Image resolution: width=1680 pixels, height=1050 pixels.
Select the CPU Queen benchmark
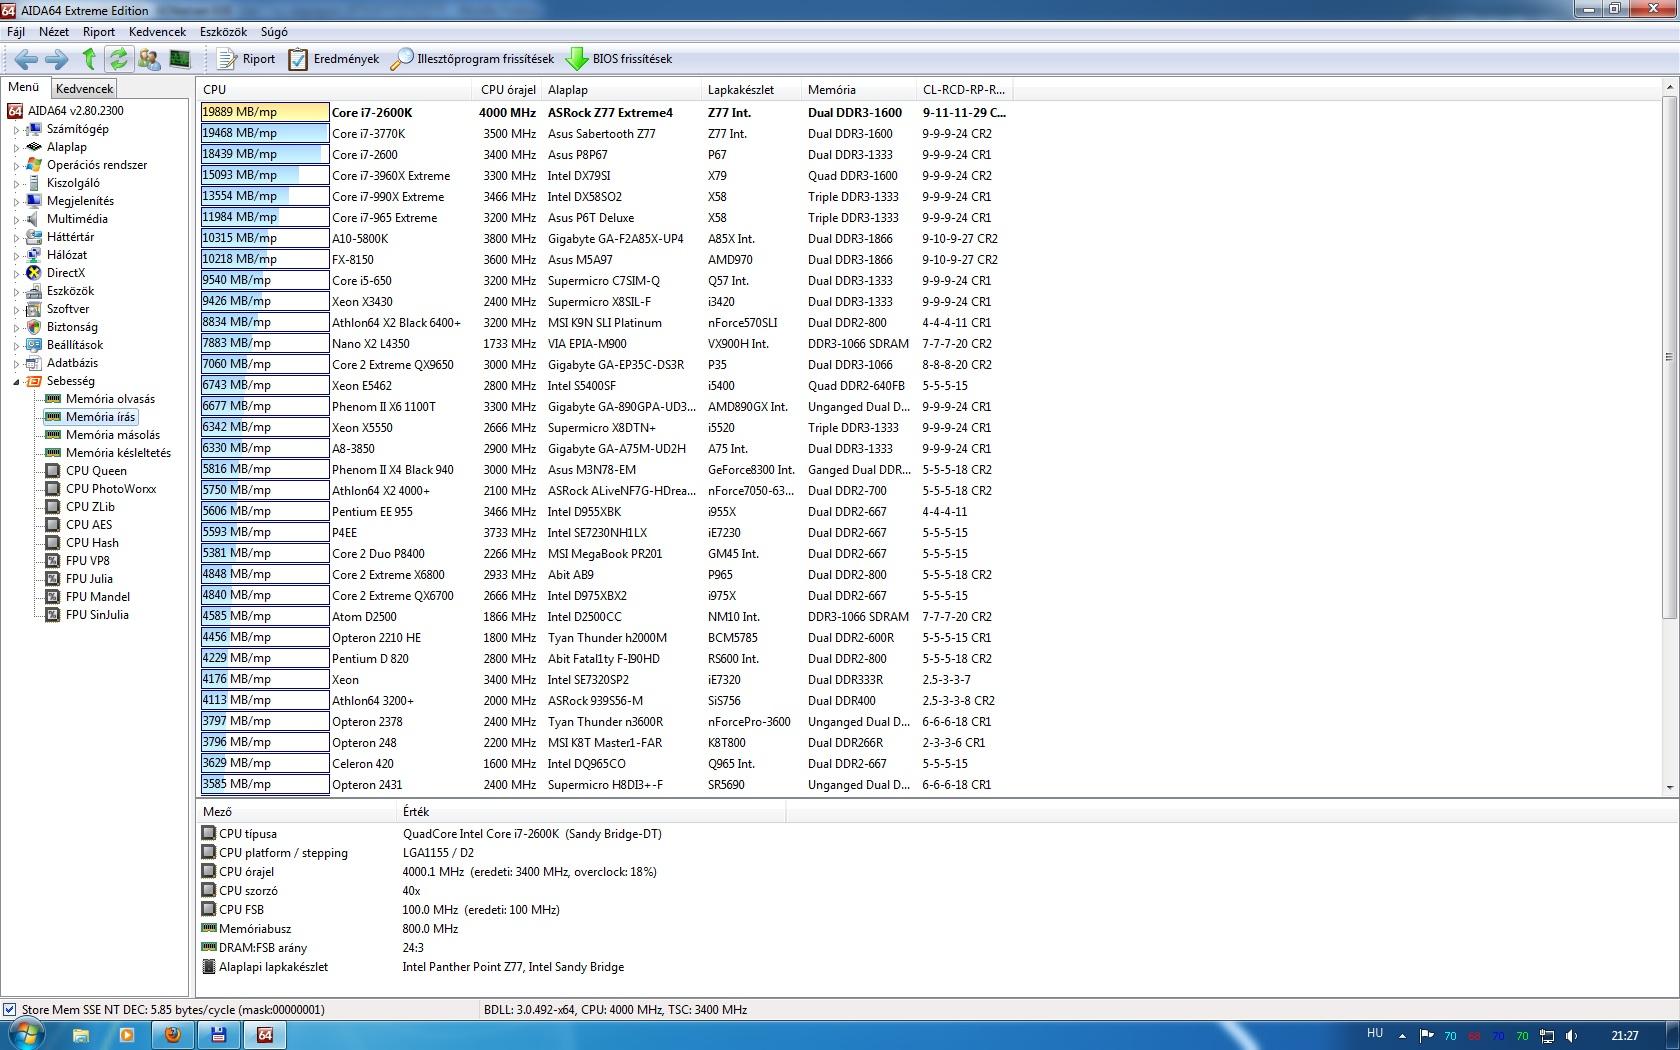(96, 471)
